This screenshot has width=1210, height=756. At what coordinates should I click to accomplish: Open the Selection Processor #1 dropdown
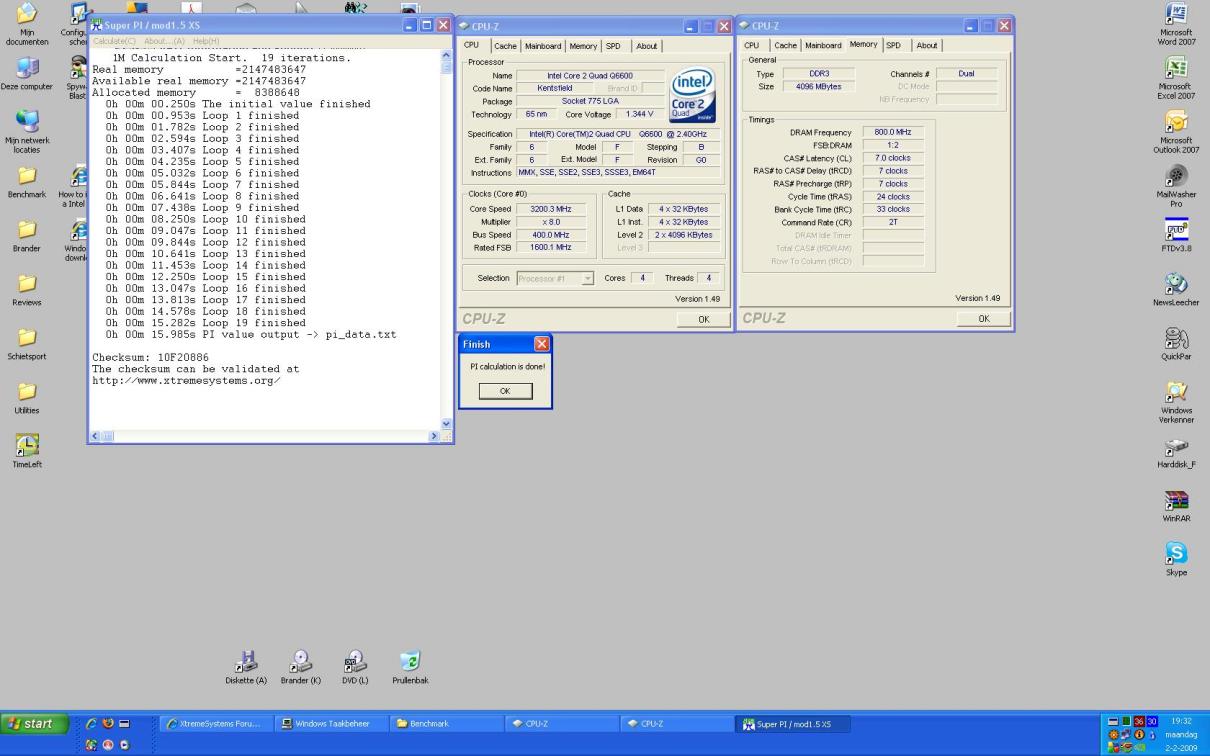(555, 278)
